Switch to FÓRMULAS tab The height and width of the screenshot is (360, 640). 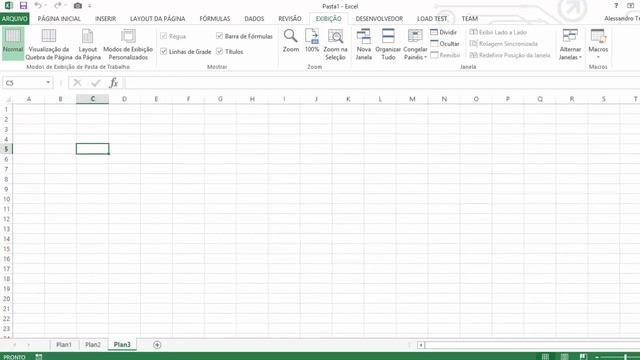215,19
